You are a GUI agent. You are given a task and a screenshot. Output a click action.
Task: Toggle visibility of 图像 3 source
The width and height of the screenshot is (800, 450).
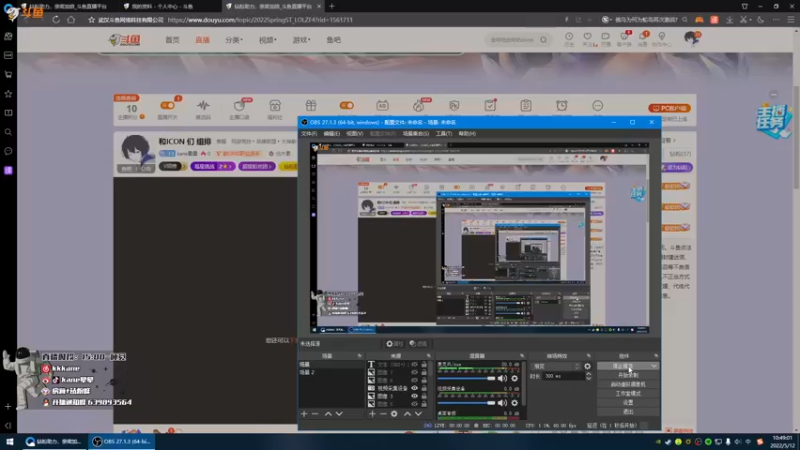[x=414, y=396]
